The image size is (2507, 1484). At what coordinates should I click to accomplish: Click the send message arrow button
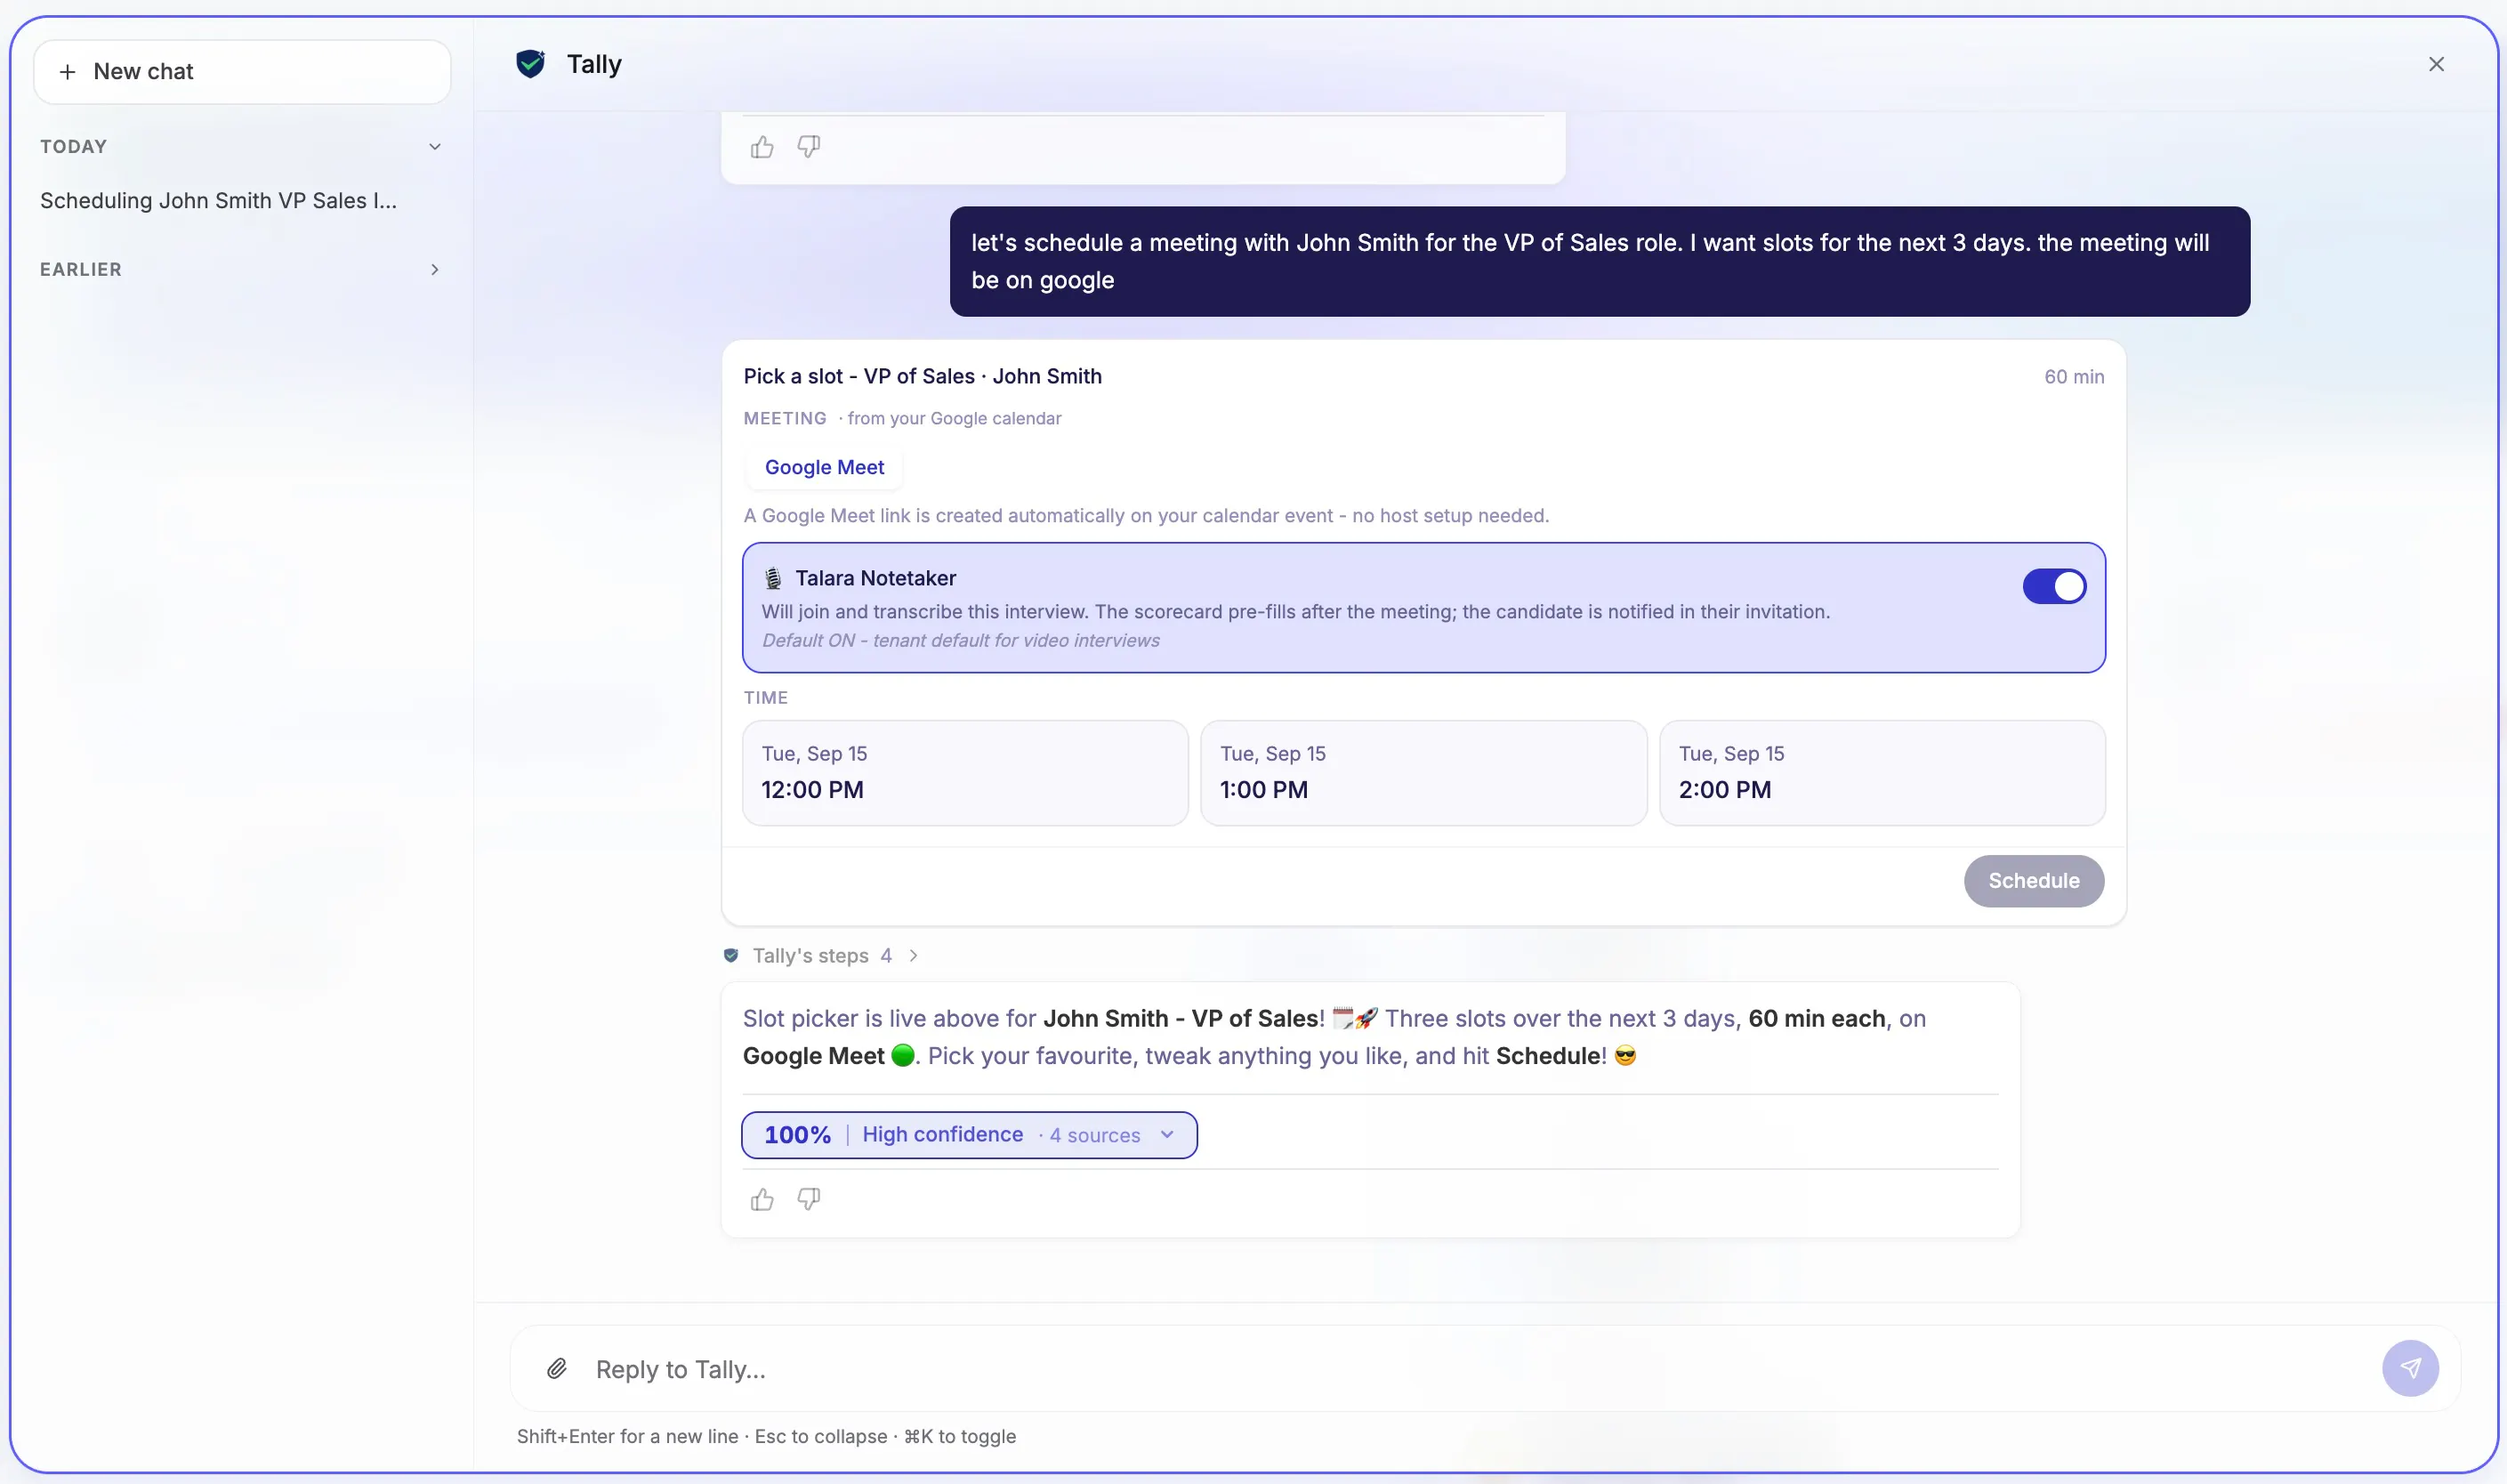click(2410, 1368)
